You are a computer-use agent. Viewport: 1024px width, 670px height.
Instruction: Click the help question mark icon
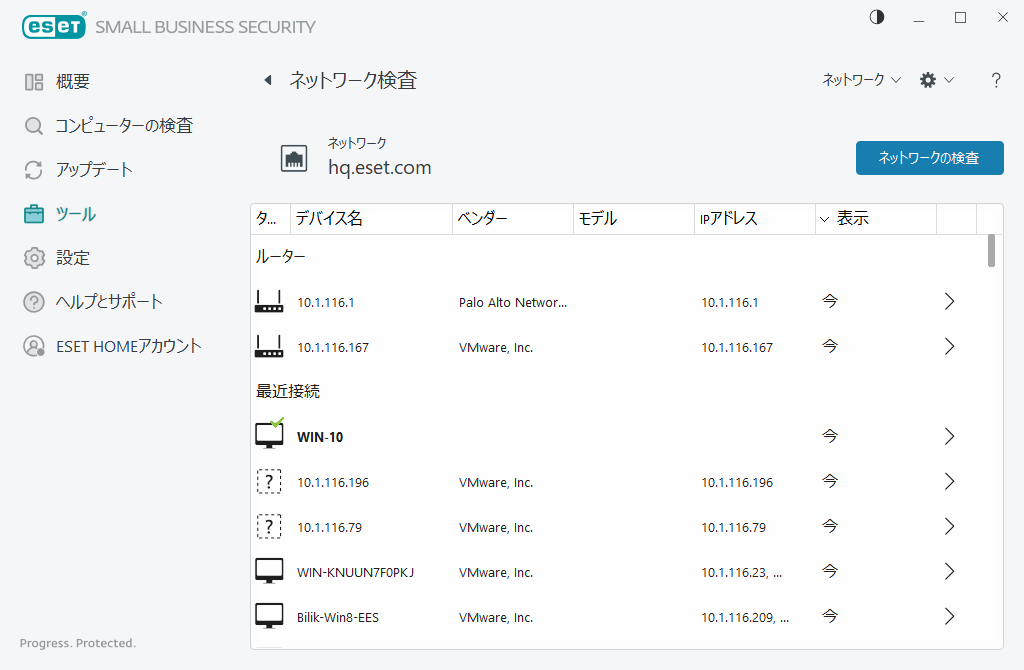pyautogui.click(x=996, y=80)
